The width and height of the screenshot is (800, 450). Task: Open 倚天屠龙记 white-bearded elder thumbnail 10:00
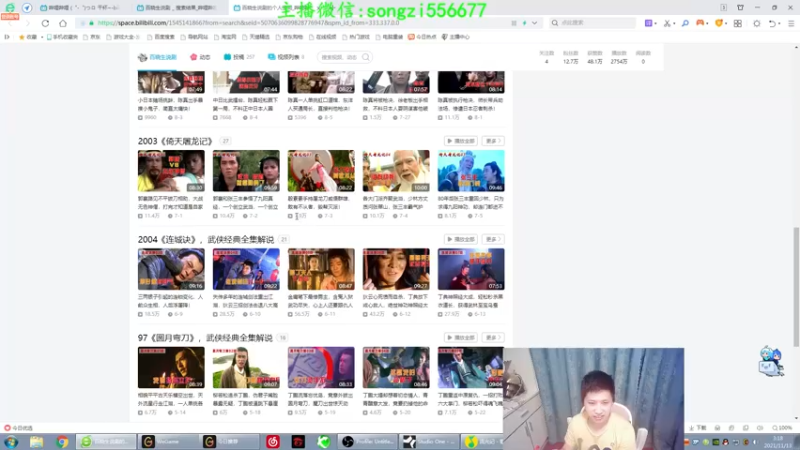(x=396, y=171)
